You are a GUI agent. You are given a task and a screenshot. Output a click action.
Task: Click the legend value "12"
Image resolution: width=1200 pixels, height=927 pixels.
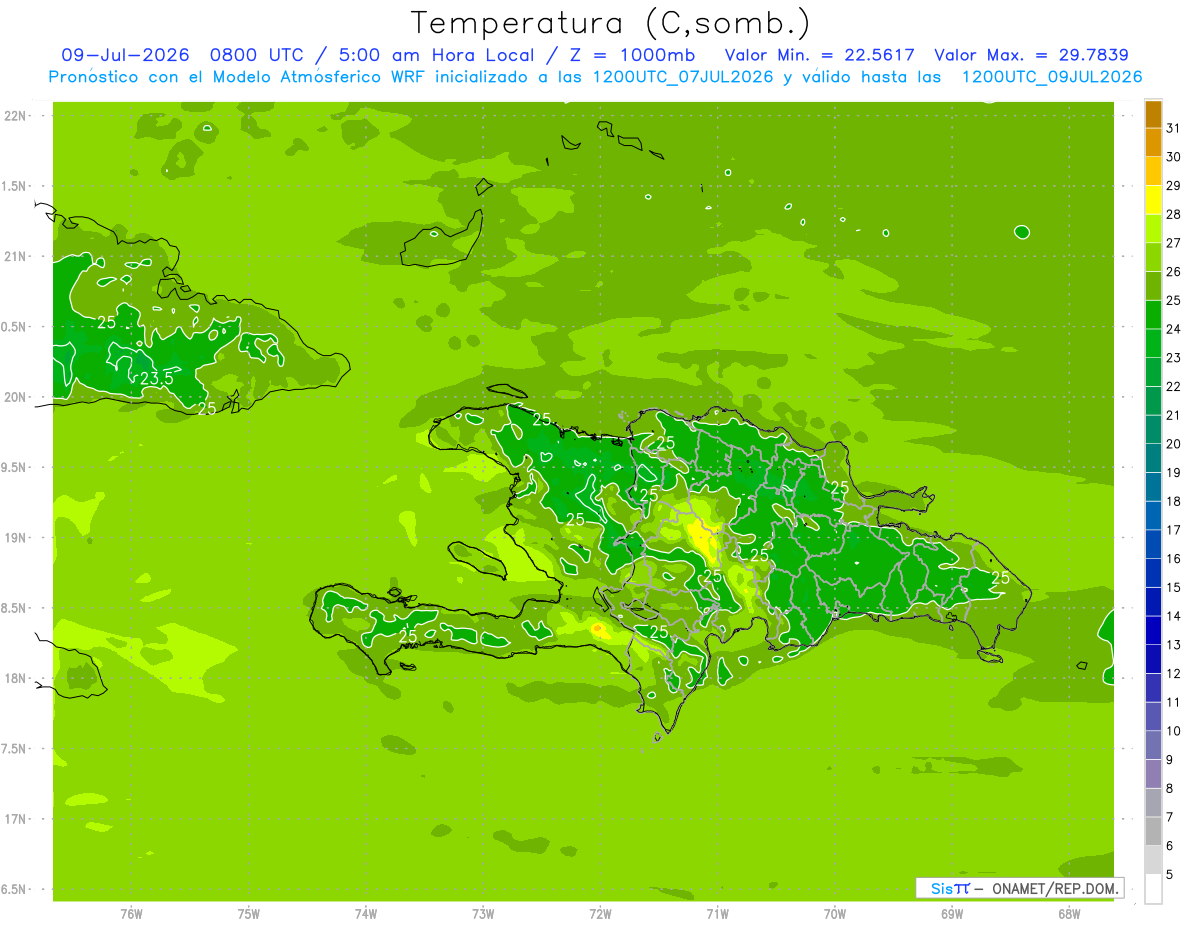click(1174, 674)
